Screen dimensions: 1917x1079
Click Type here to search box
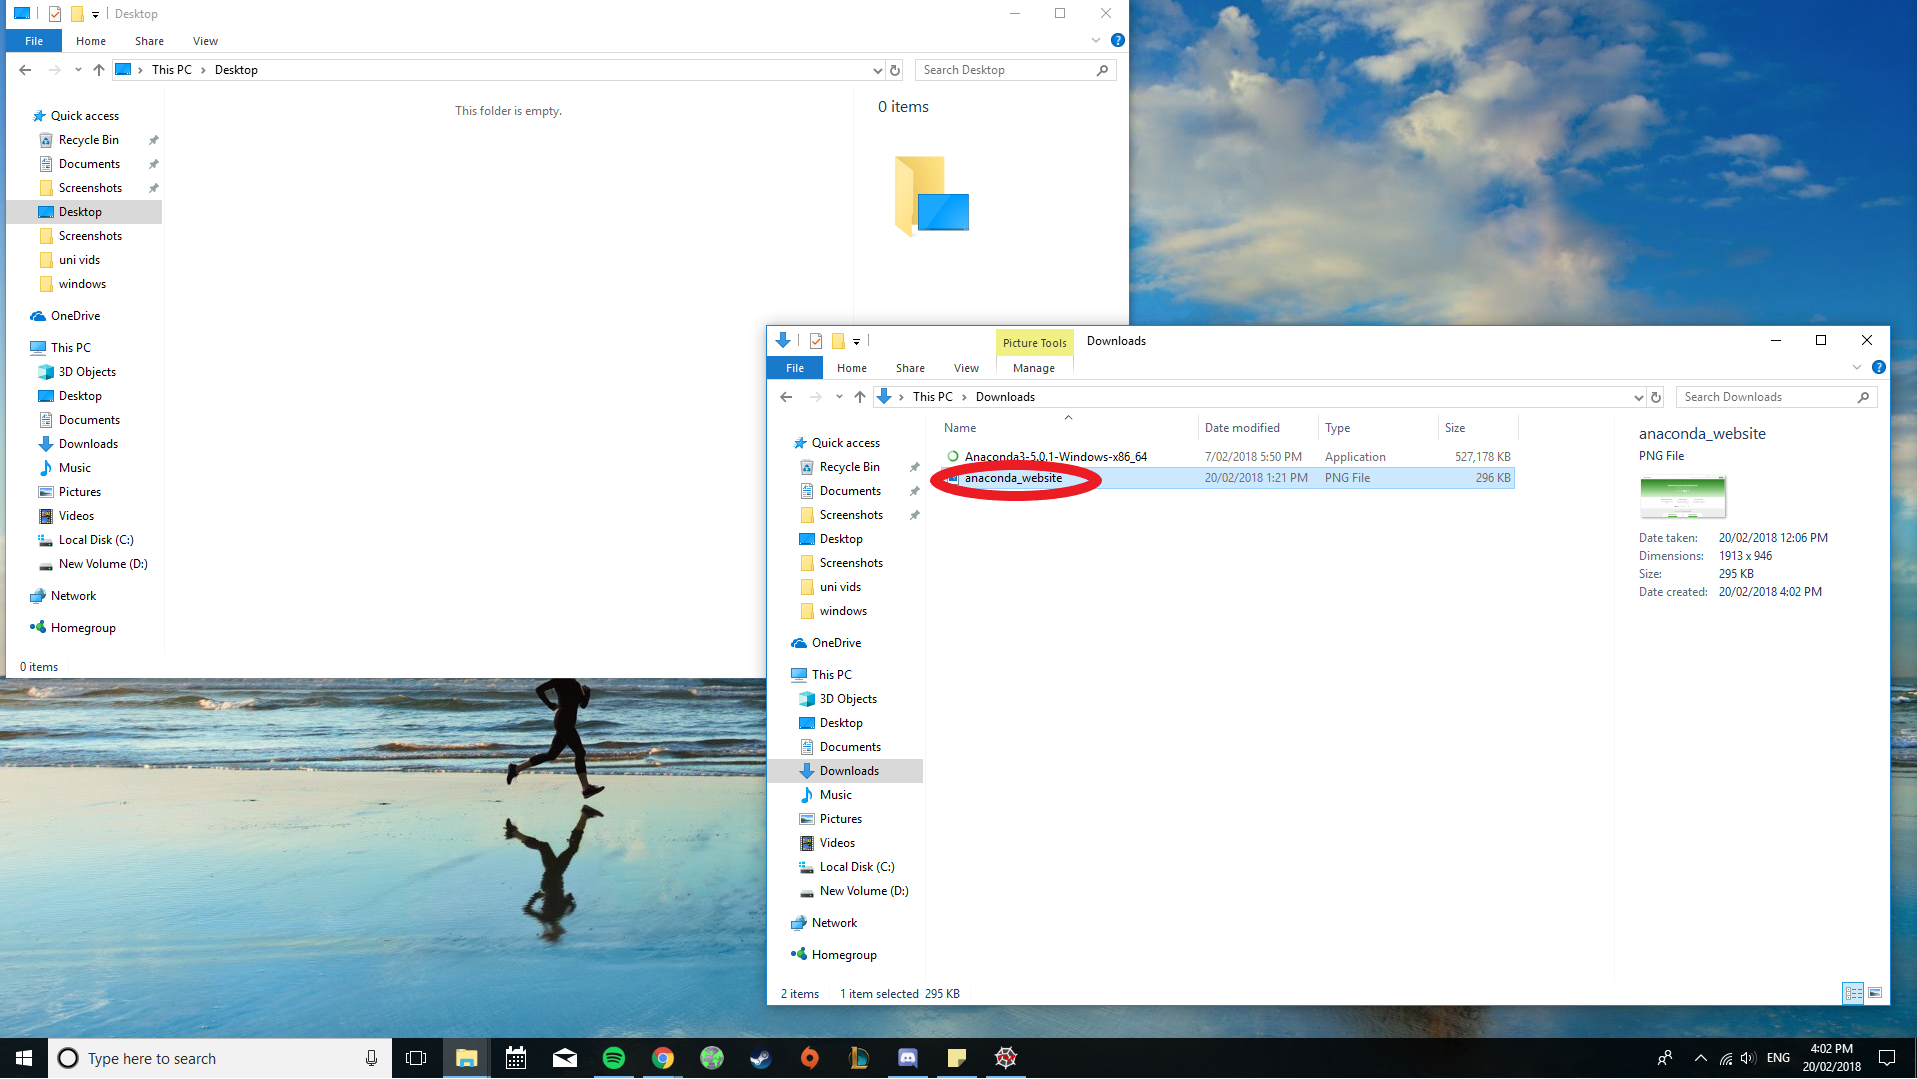tap(220, 1058)
